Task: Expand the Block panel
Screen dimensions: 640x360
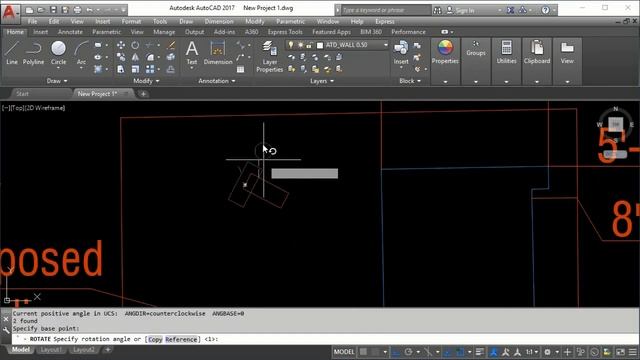Action: [410, 81]
